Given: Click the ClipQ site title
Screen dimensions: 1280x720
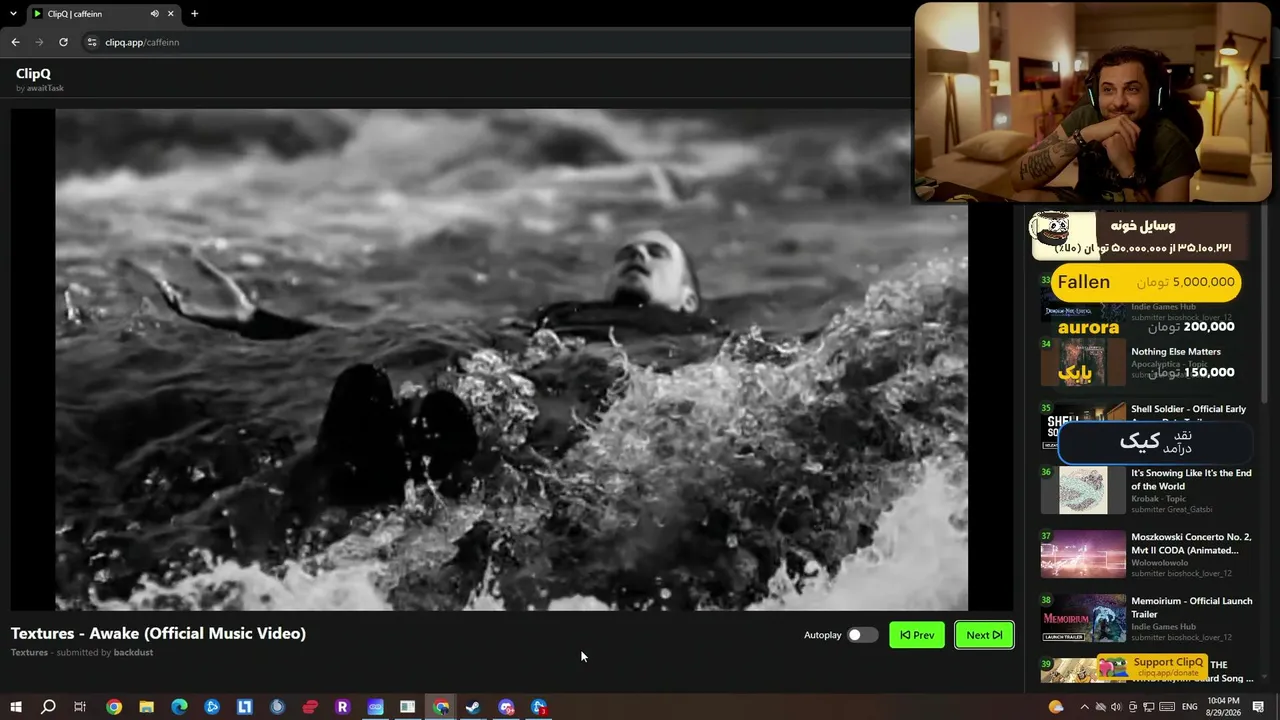Looking at the screenshot, I should point(33,73).
